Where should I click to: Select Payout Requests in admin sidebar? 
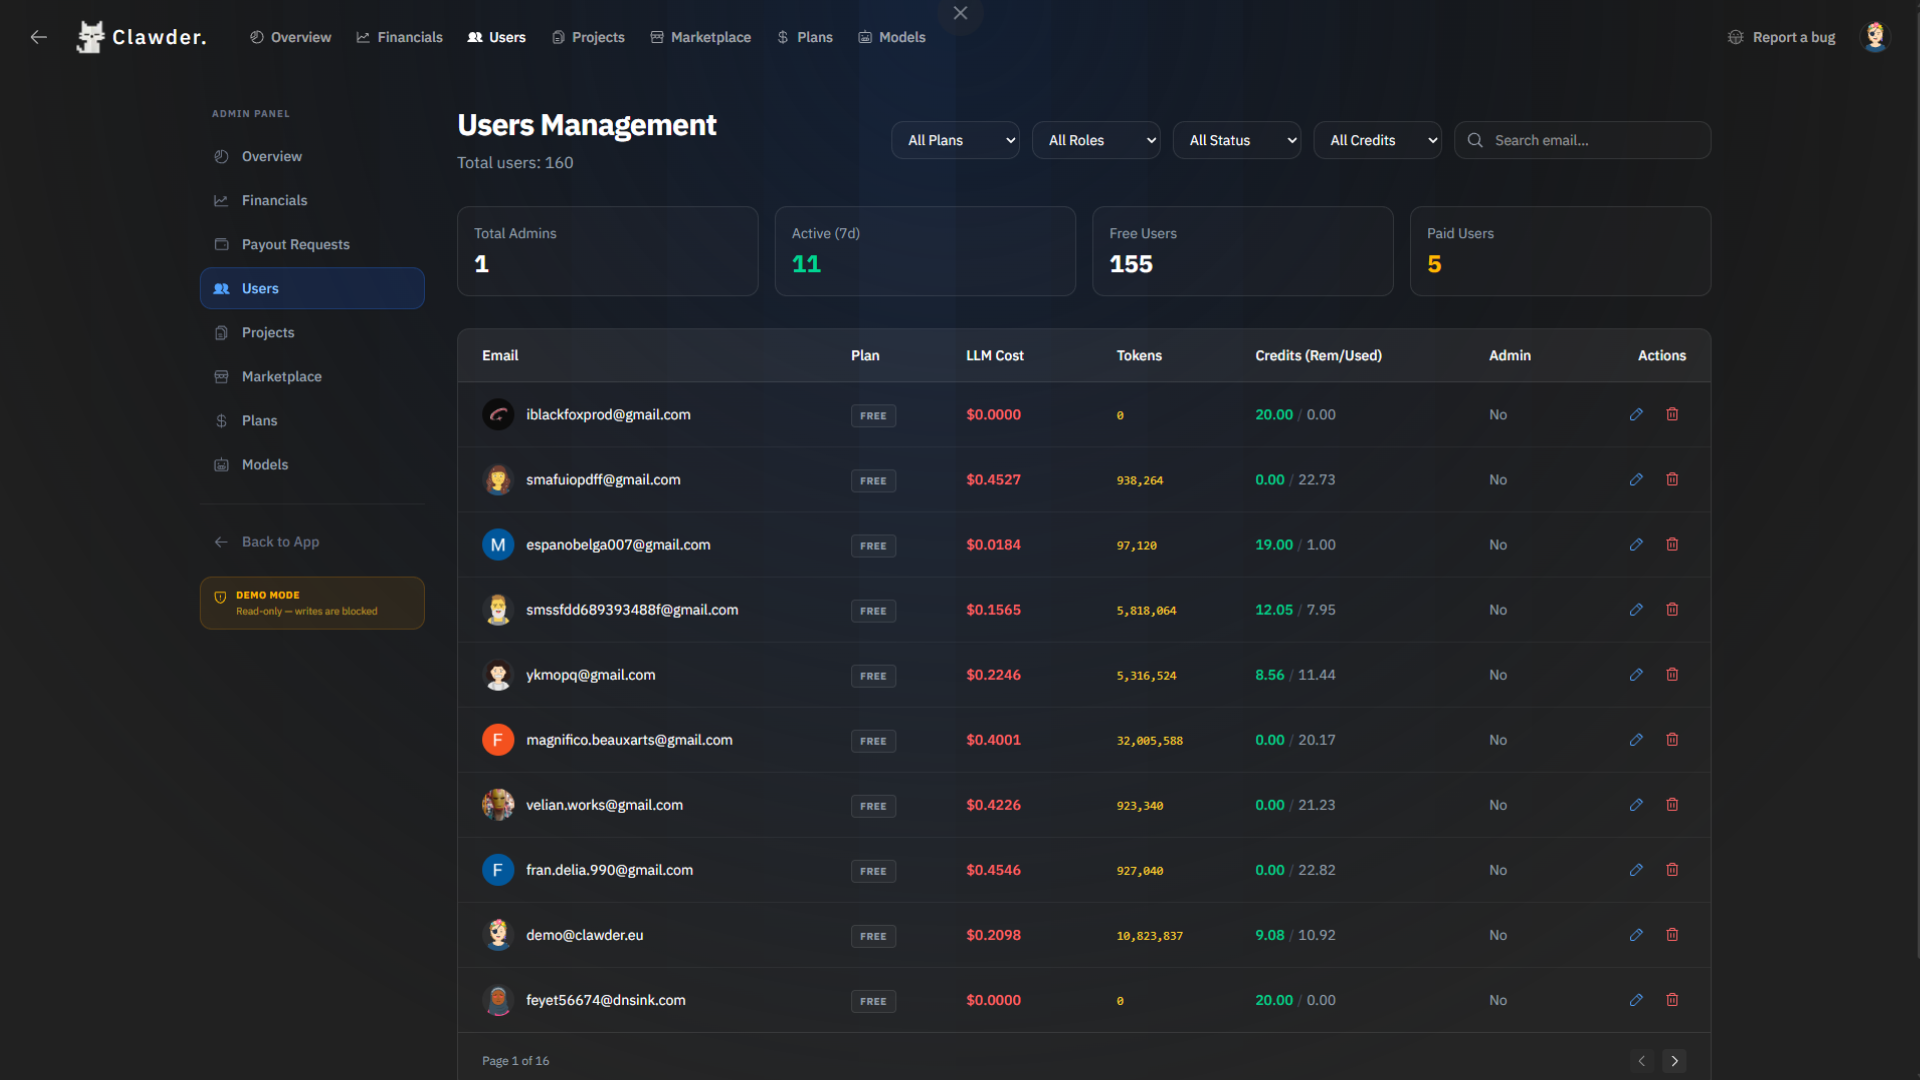(312, 244)
